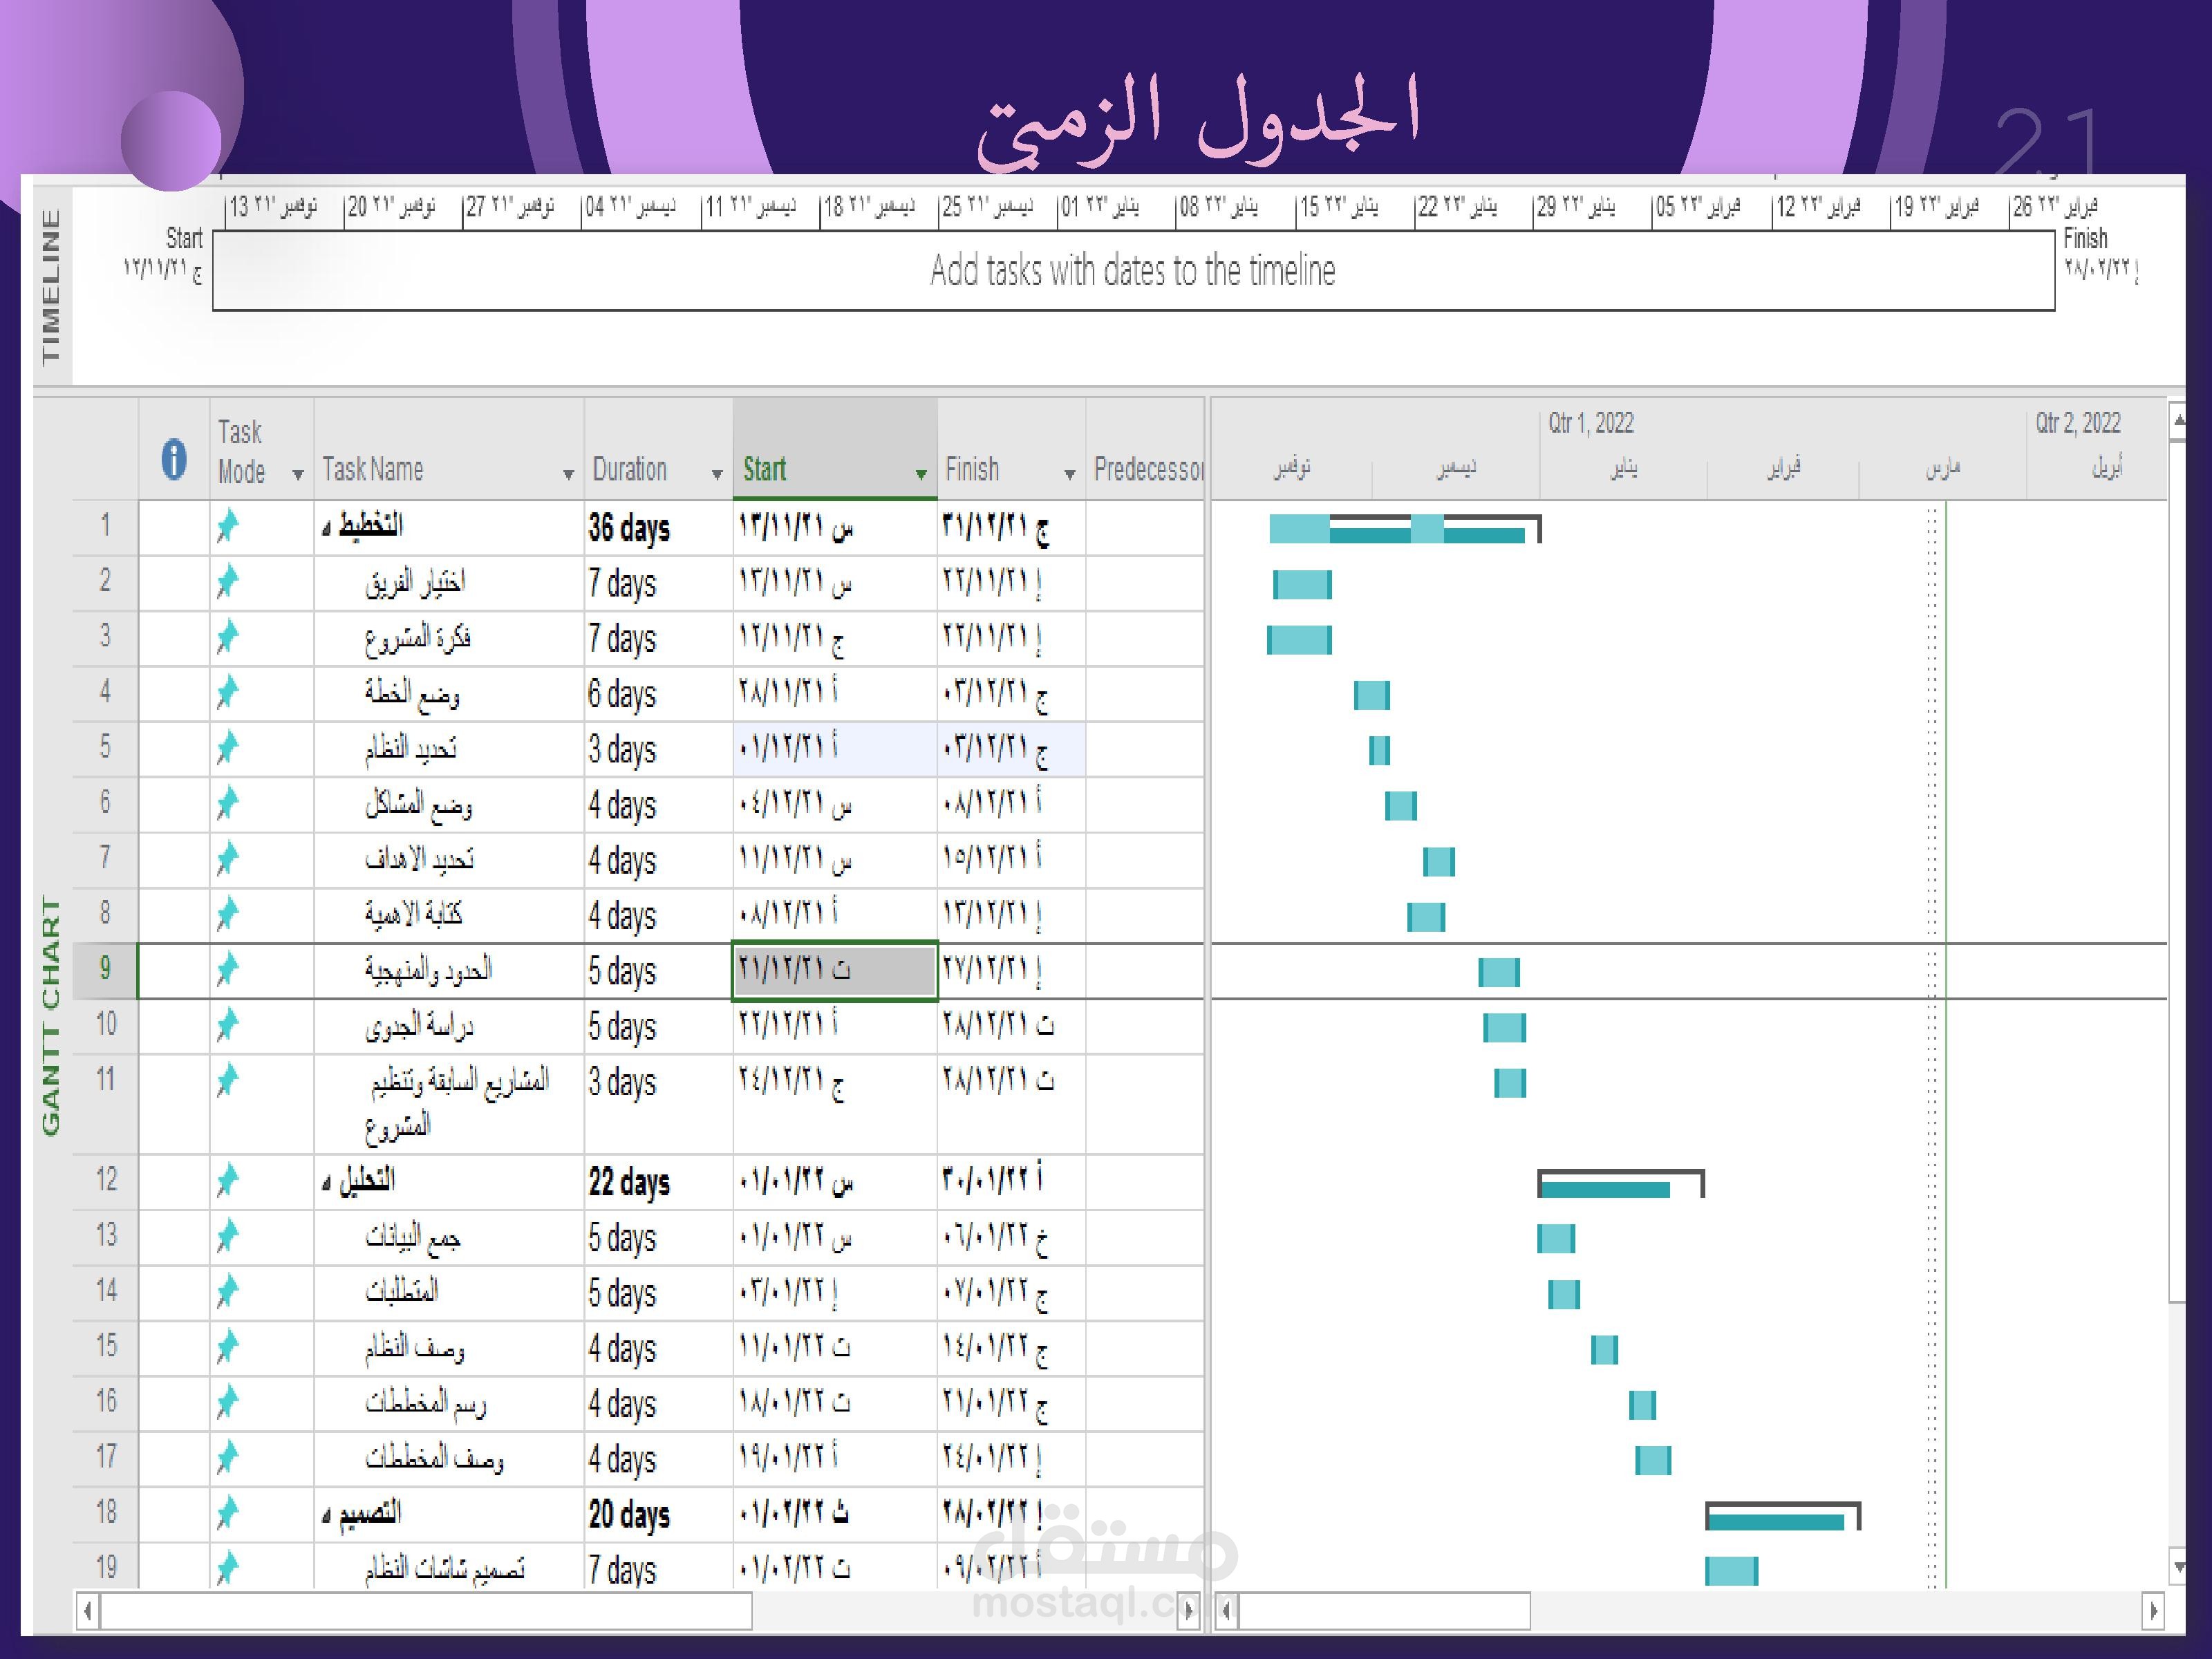The height and width of the screenshot is (1659, 2212).
Task: Click the table horizontal scrollbar thumb
Action: tap(426, 1611)
